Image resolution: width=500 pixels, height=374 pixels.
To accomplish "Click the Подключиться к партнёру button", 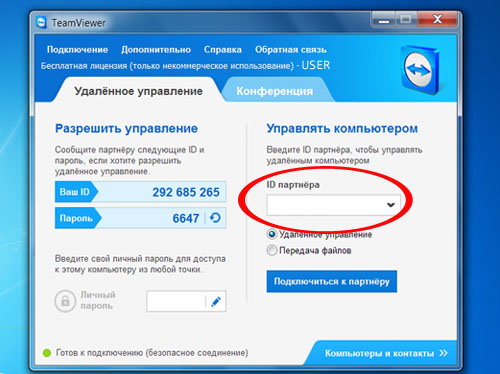I will coord(332,281).
